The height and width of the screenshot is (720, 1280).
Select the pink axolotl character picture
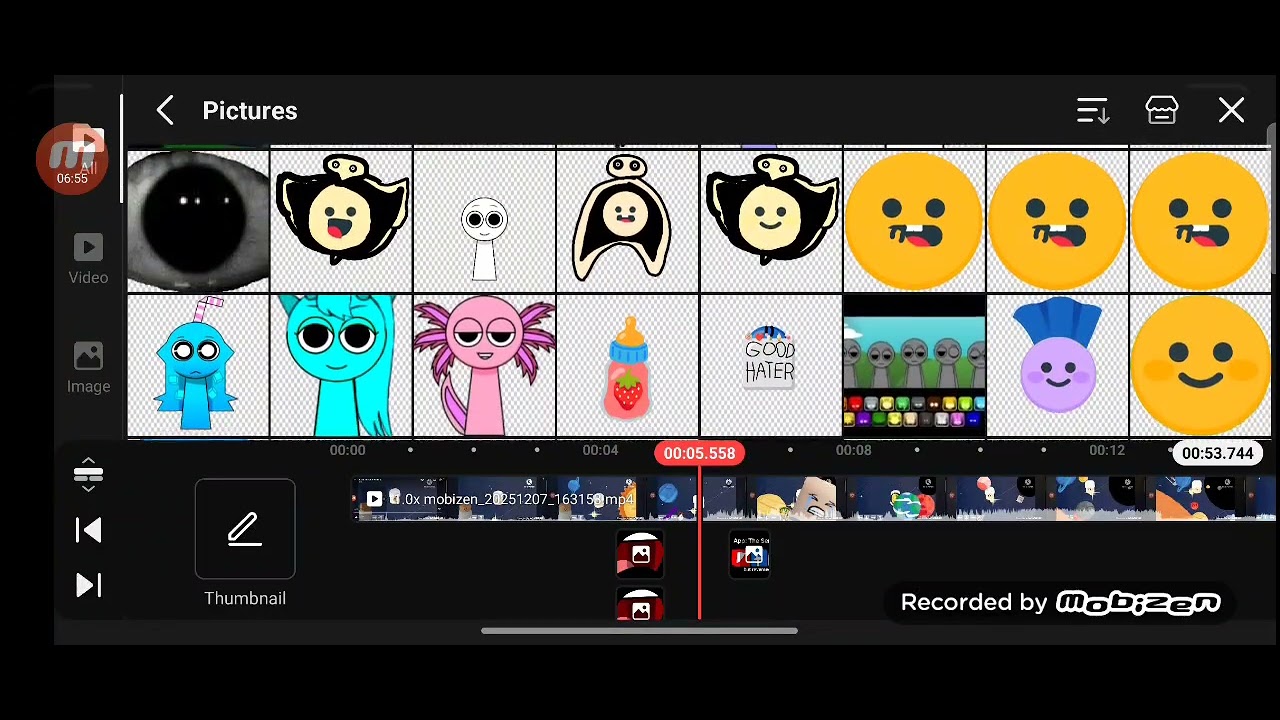coord(484,366)
